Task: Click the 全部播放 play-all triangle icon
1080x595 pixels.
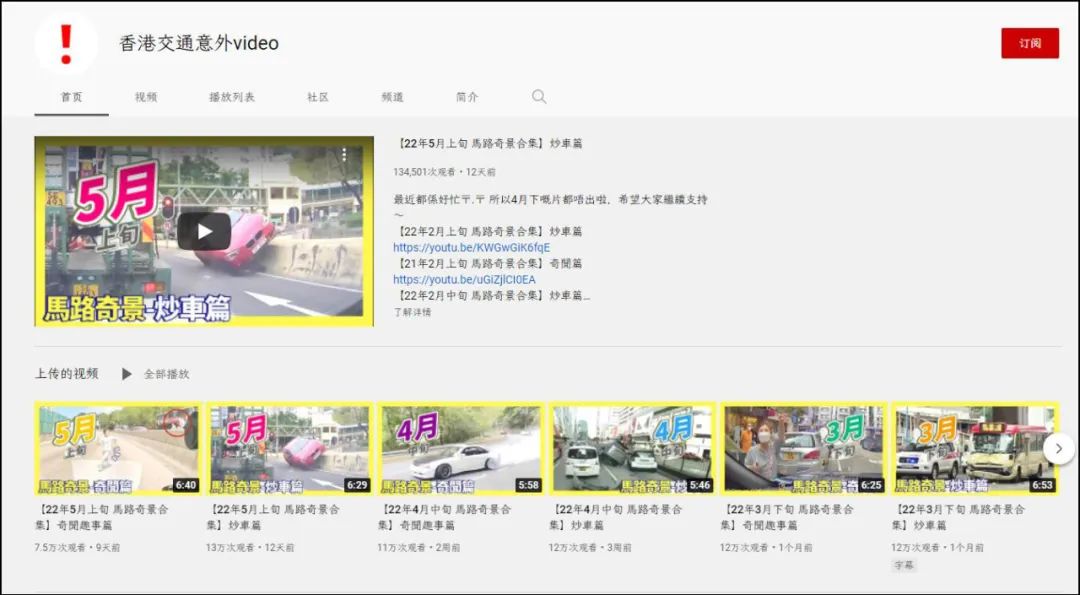Action: coord(126,373)
